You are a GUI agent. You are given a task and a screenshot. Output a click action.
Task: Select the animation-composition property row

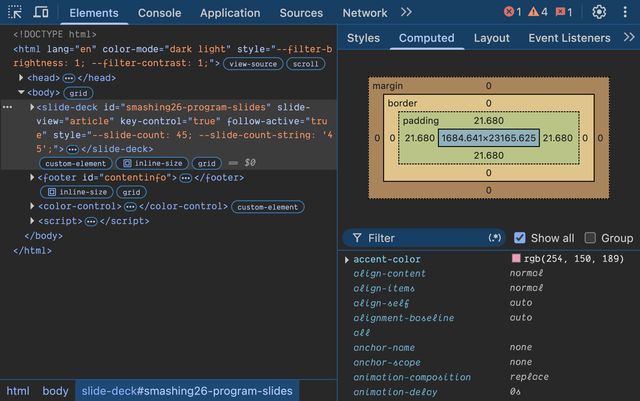pyautogui.click(x=489, y=377)
